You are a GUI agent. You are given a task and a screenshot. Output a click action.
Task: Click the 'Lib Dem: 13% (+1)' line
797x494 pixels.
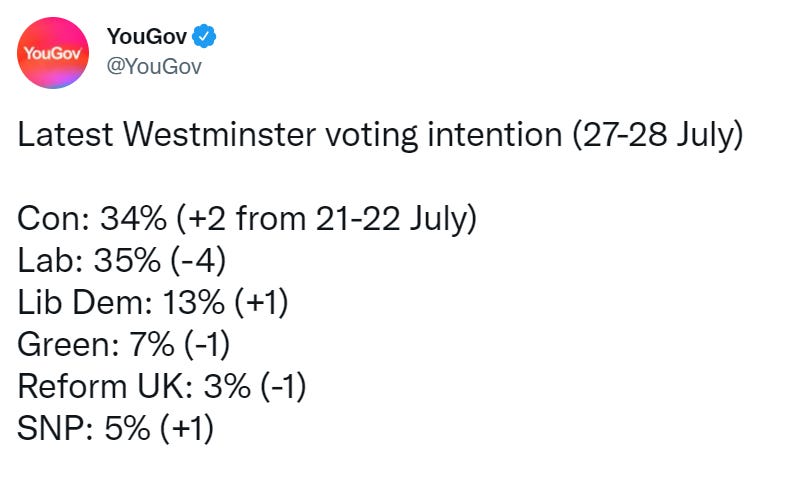[x=153, y=302]
